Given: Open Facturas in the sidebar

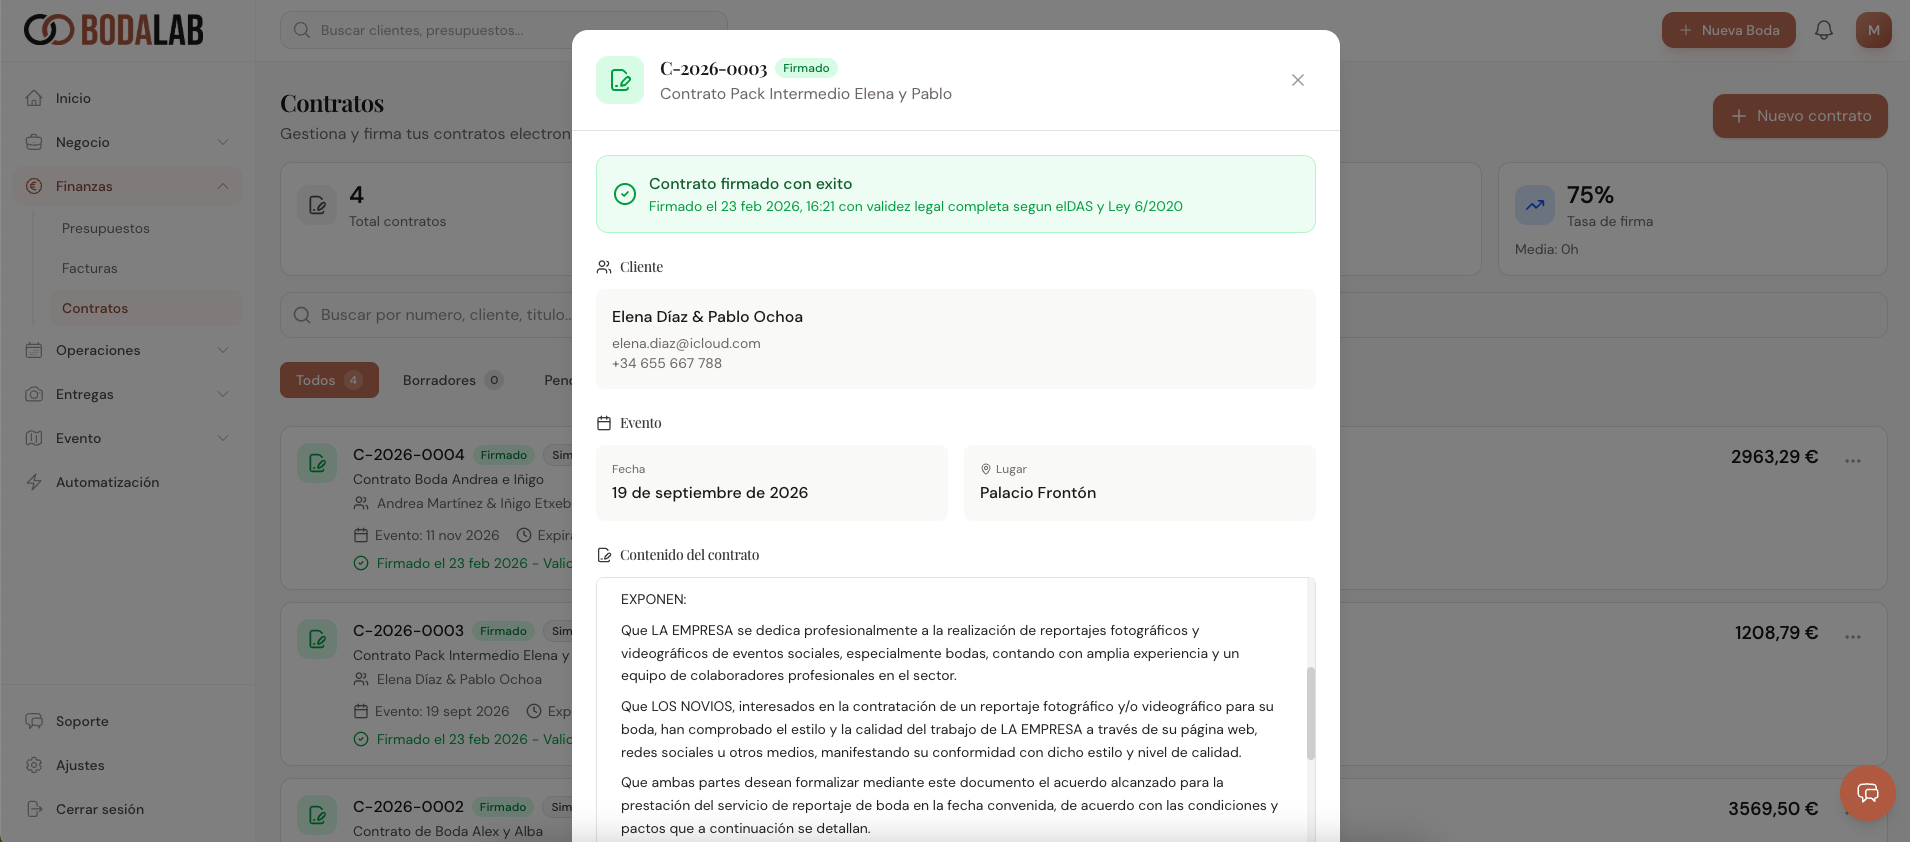Looking at the screenshot, I should click(x=90, y=268).
